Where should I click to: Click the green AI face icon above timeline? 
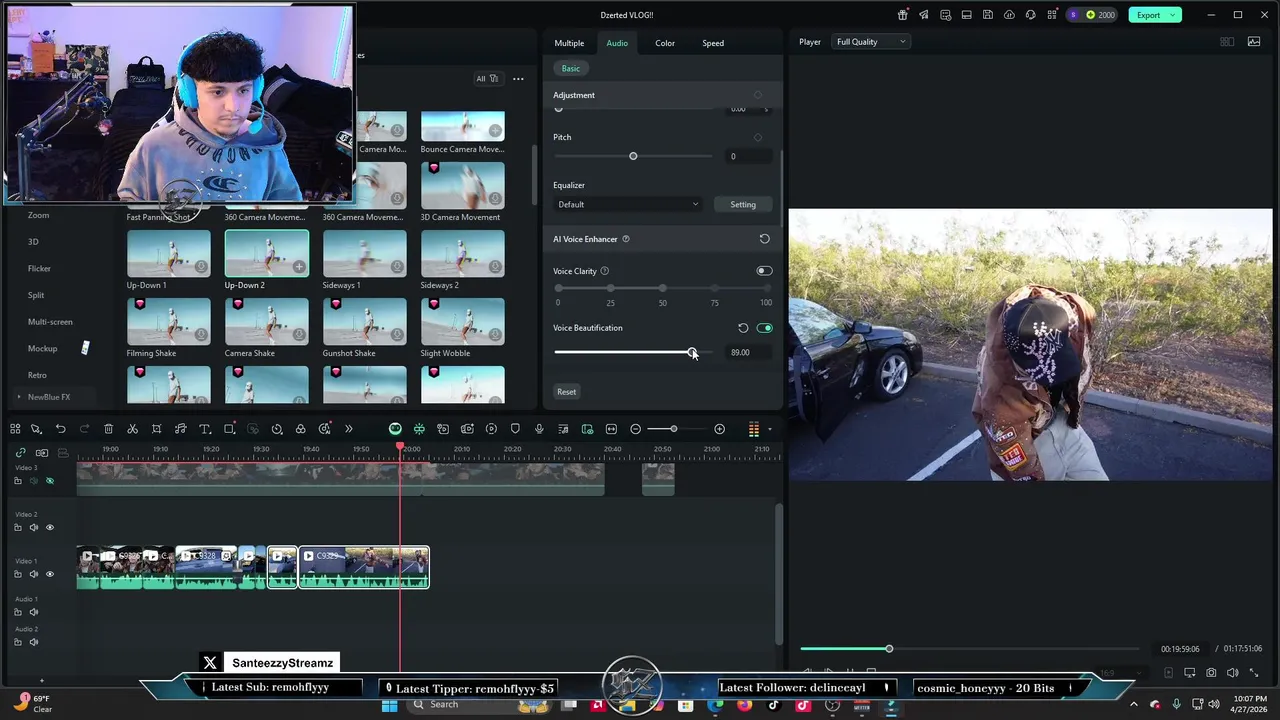[x=395, y=429]
